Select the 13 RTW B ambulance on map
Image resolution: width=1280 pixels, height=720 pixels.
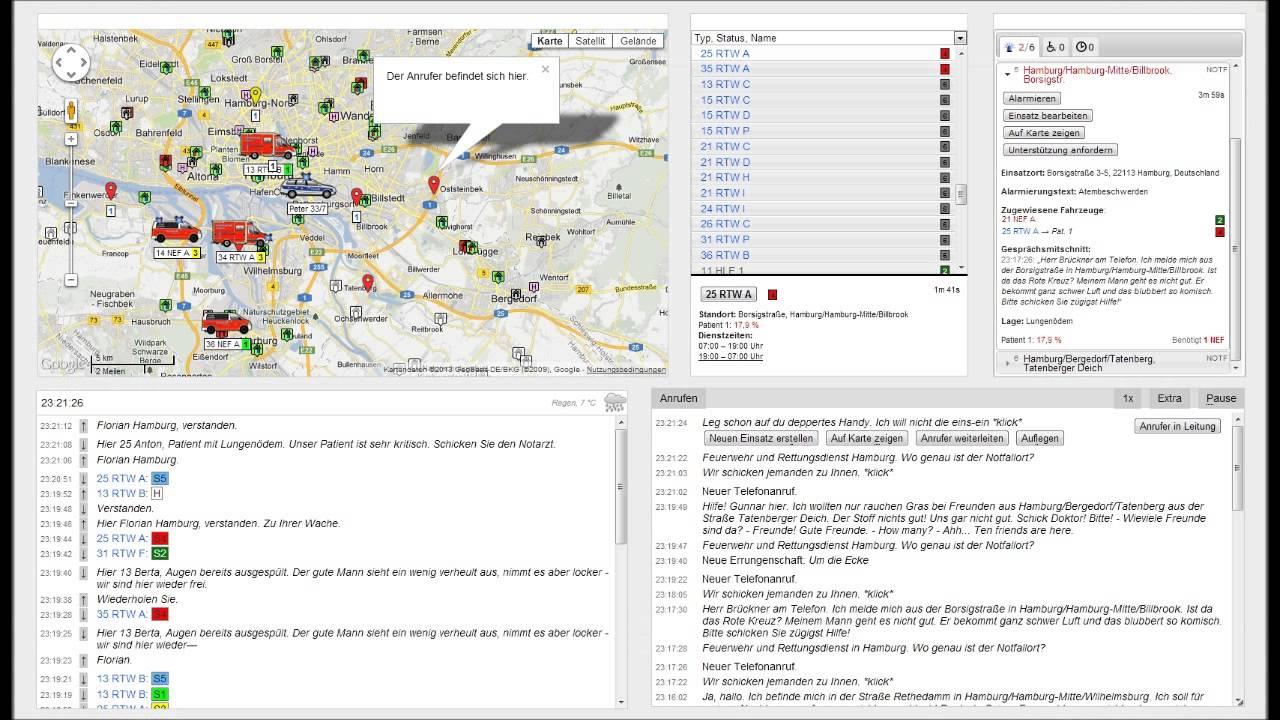pyautogui.click(x=268, y=147)
